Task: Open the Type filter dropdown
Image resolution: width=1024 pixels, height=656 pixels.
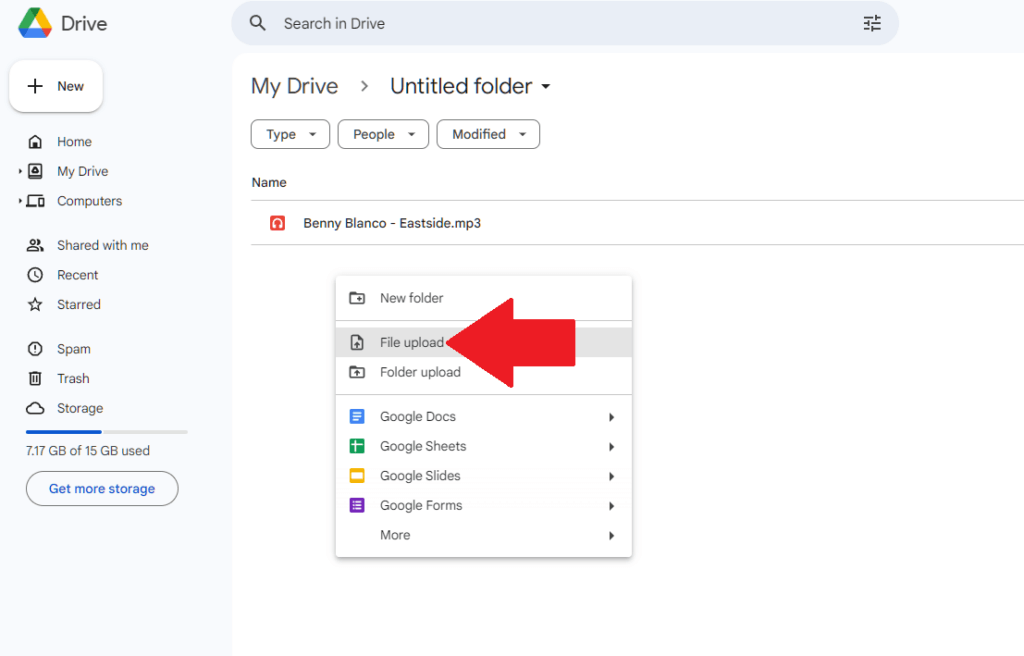Action: tap(290, 134)
